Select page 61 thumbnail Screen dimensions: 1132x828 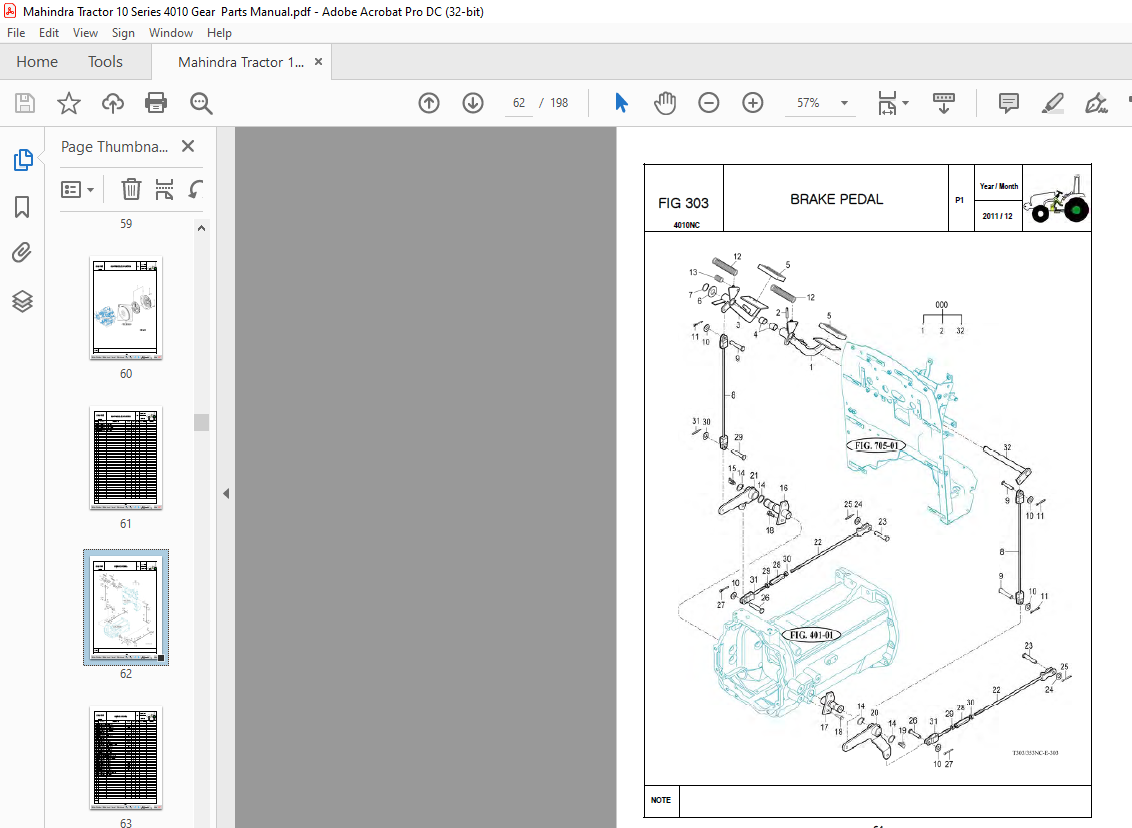[126, 458]
